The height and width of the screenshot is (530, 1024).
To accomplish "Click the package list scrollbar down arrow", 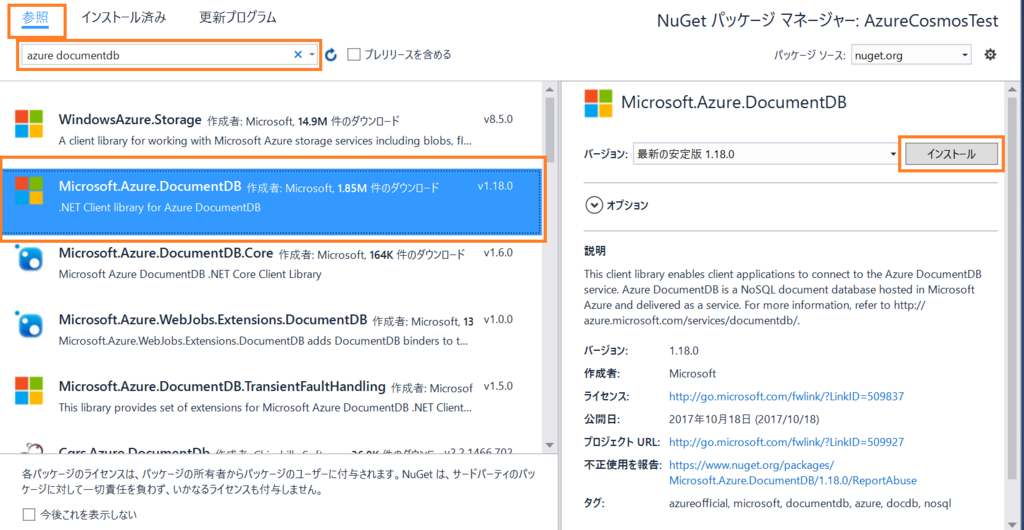I will pos(549,445).
